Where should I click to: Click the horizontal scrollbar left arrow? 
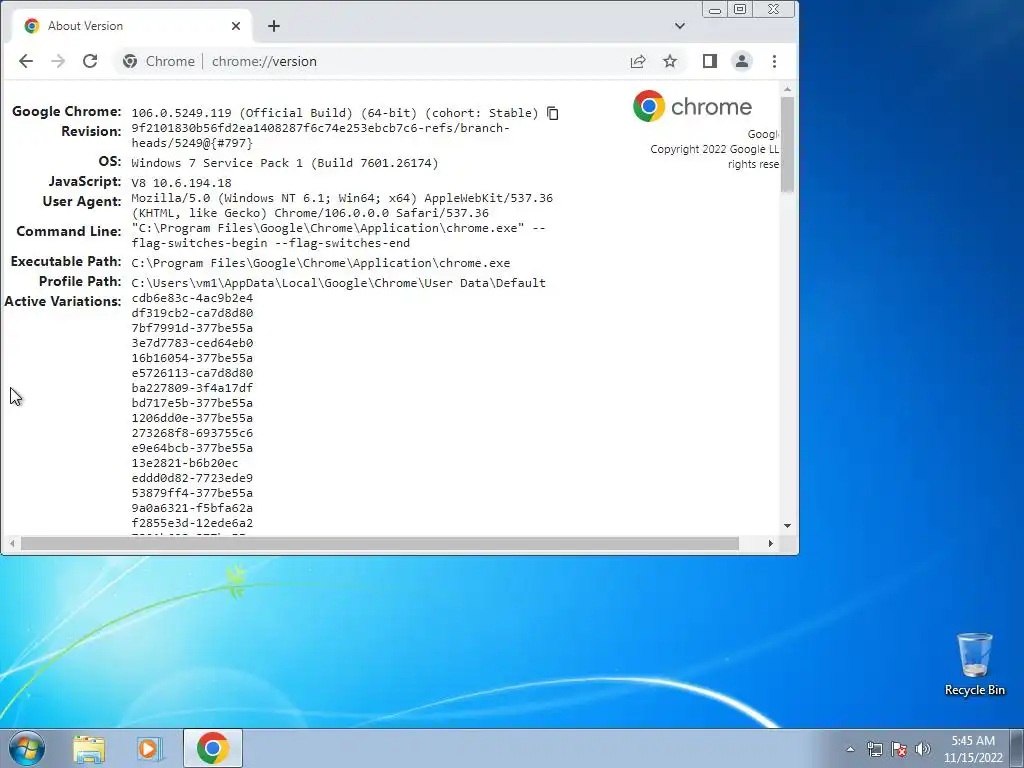pyautogui.click(x=12, y=543)
